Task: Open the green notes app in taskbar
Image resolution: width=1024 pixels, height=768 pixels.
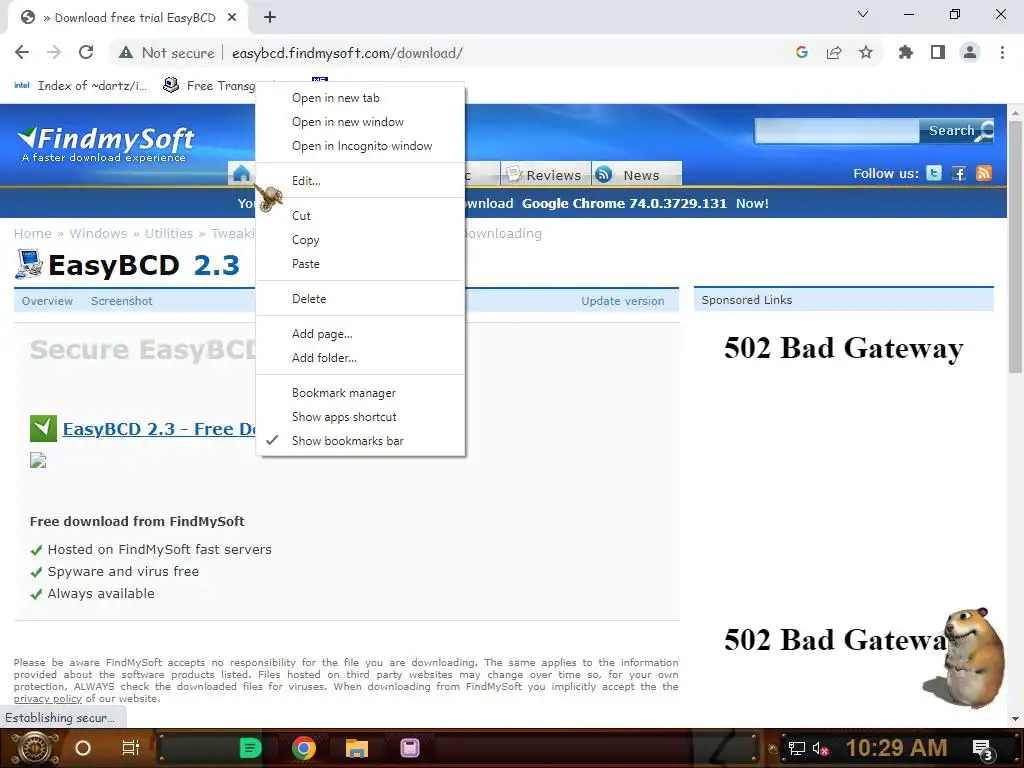Action: pos(251,748)
